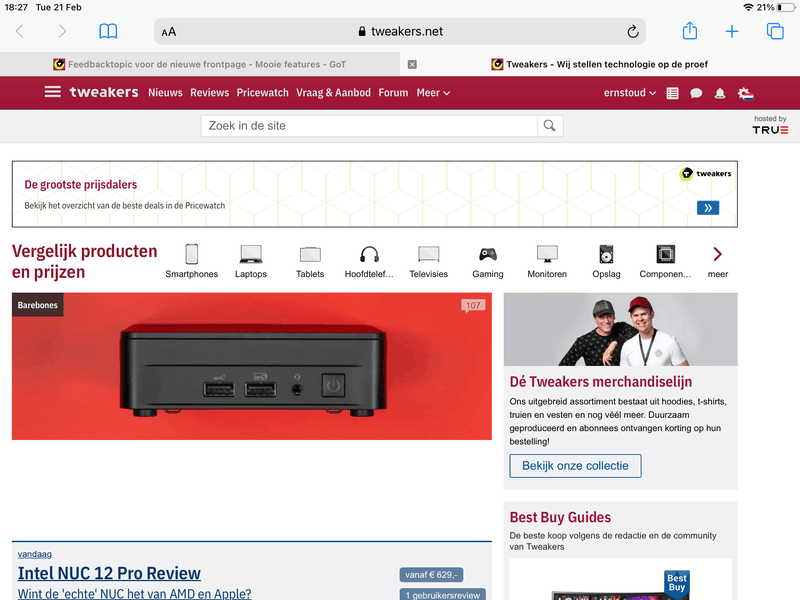The height and width of the screenshot is (600, 800).
Task: Click the blue double-arrow banner button
Action: [708, 208]
